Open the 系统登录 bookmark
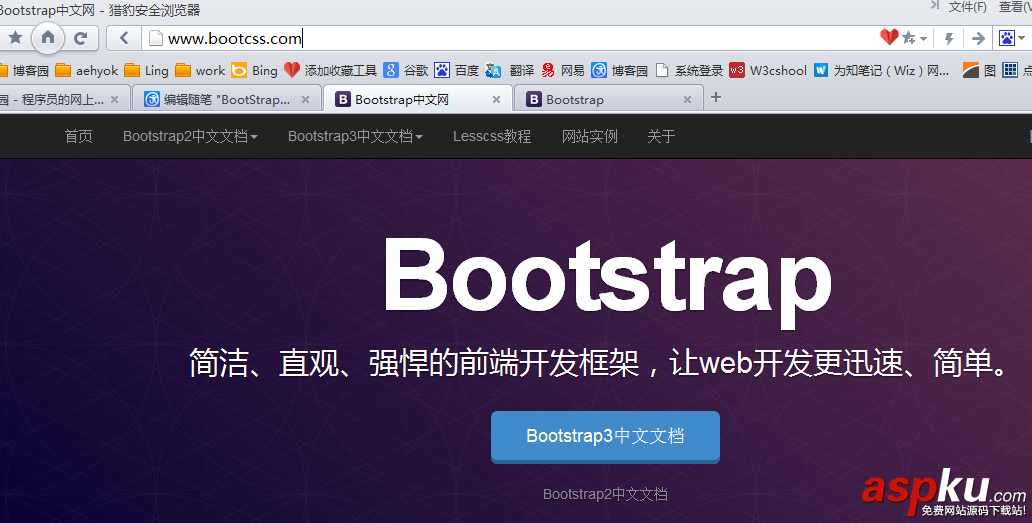Image resolution: width=1032 pixels, height=523 pixels. (689, 70)
